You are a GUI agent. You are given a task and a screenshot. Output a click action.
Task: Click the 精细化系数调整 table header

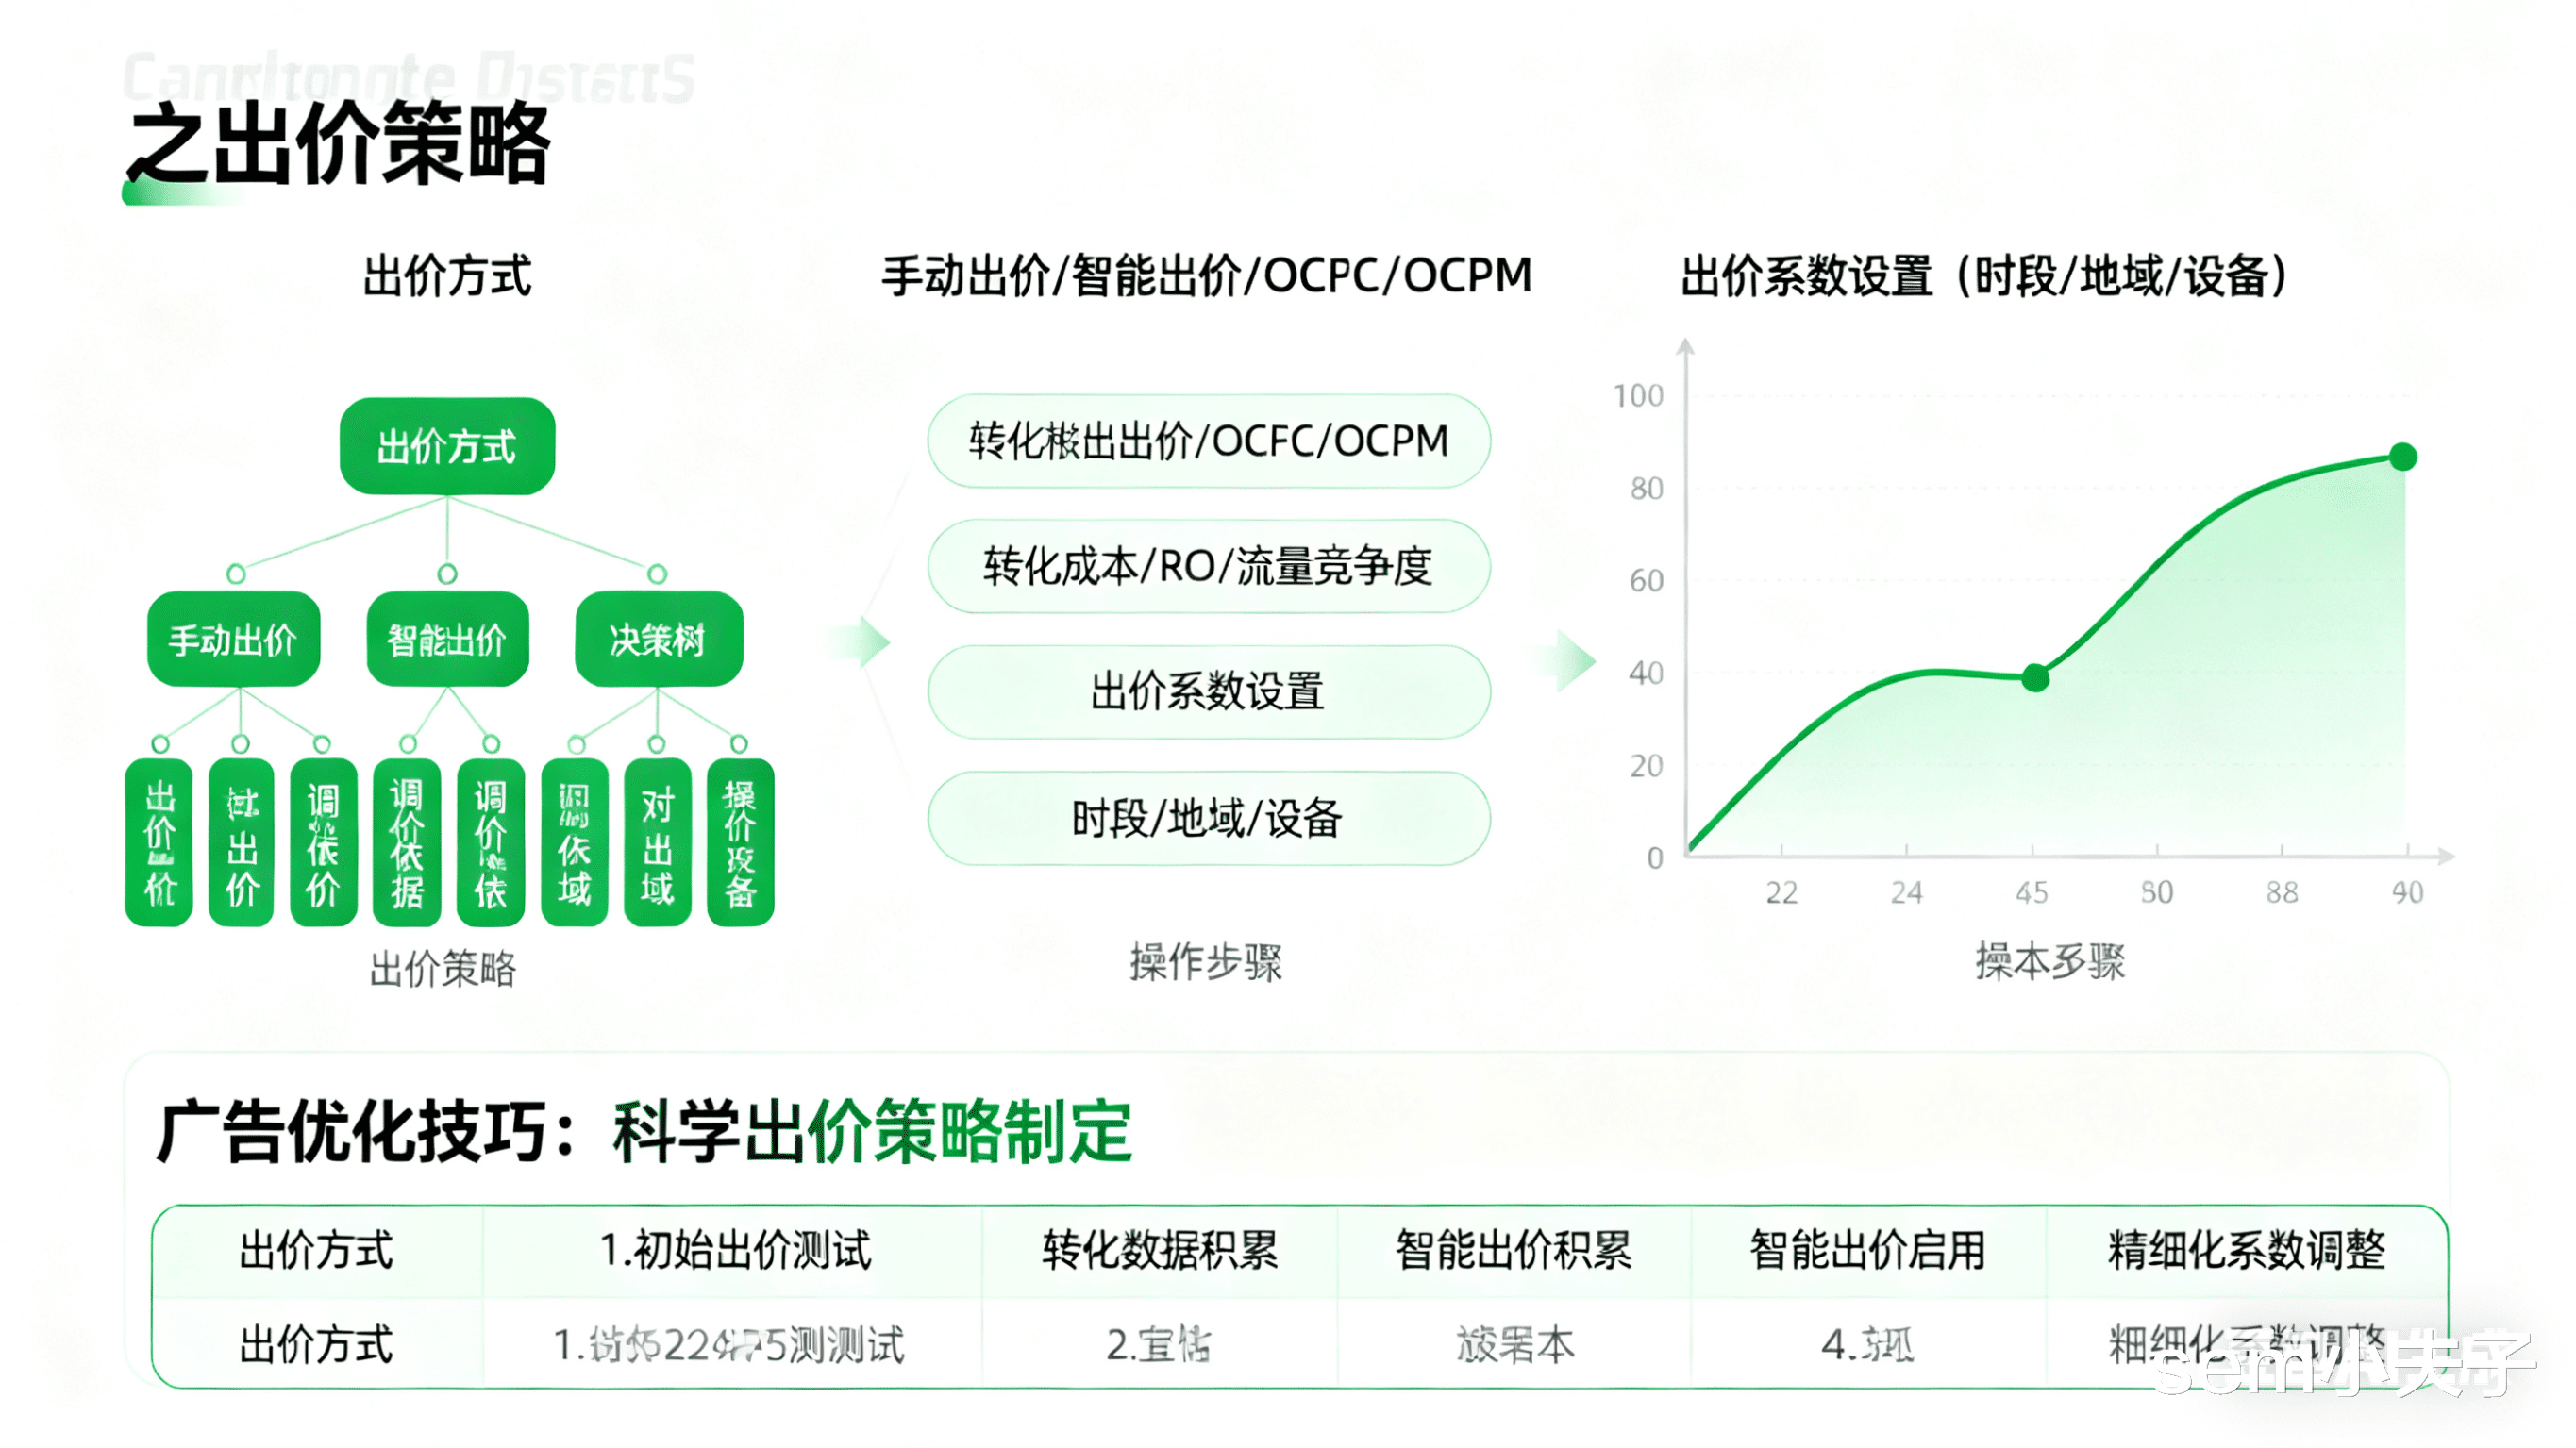pos(2246,1250)
